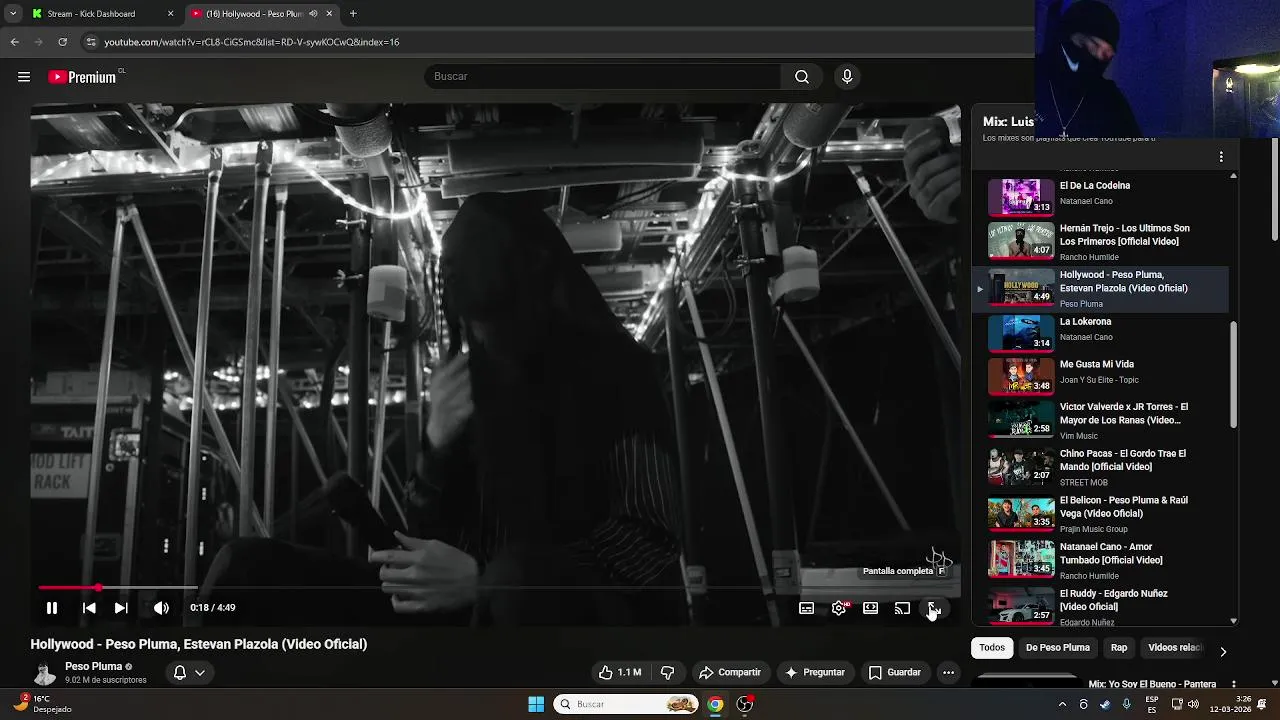
Task: Open OBS Studio from the taskbar
Action: click(745, 704)
